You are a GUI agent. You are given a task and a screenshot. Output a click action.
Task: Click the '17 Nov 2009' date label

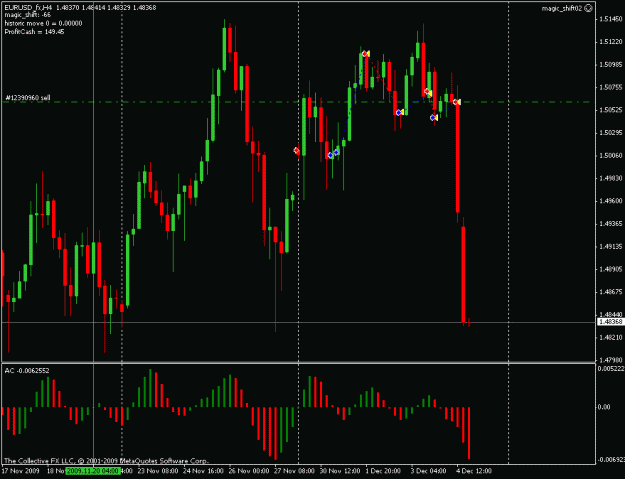tap(20, 471)
